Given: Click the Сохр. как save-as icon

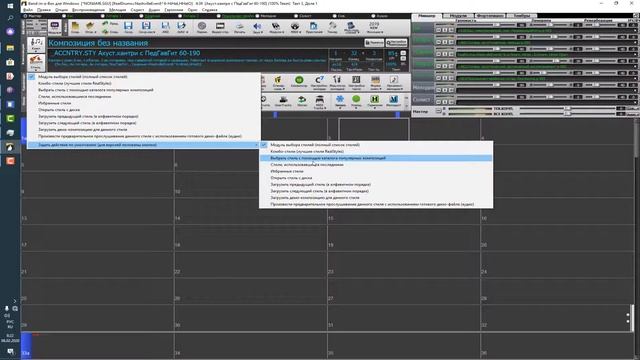Looking at the screenshot, I should 146,28.
